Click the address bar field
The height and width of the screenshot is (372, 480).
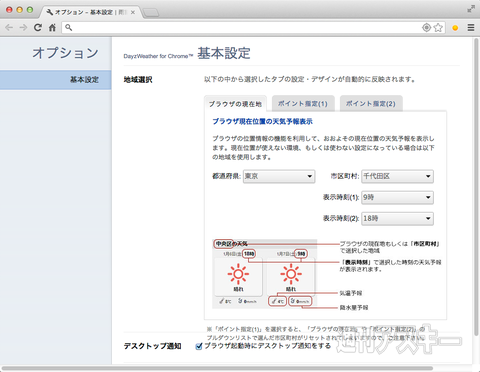(253, 27)
